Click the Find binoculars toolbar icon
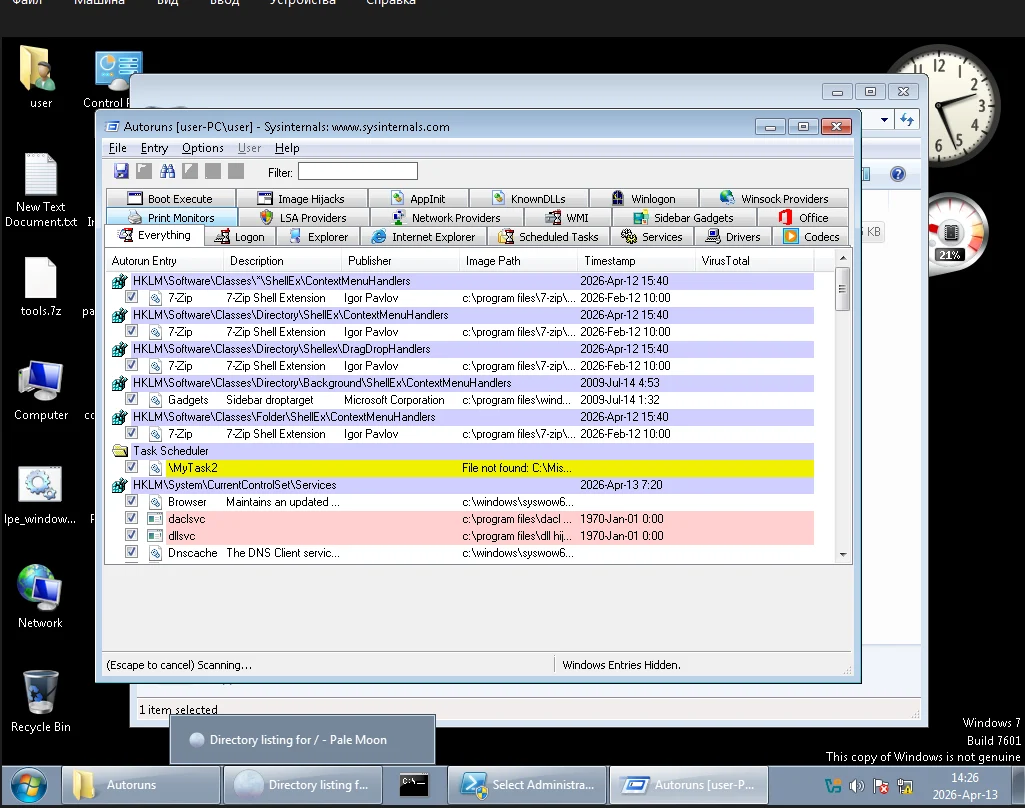Viewport: 1025px width, 808px height. click(167, 171)
